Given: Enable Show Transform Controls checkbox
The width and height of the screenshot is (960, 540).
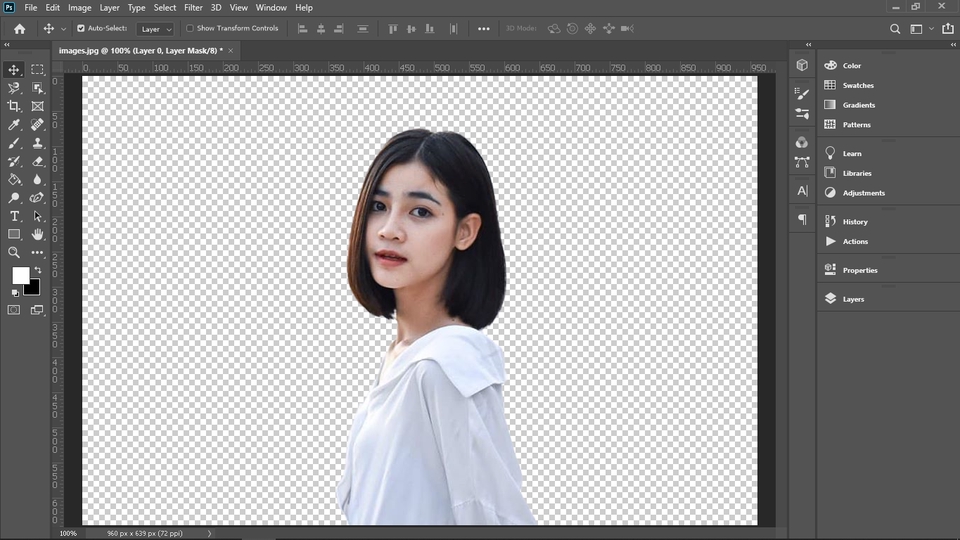Looking at the screenshot, I should pos(190,28).
